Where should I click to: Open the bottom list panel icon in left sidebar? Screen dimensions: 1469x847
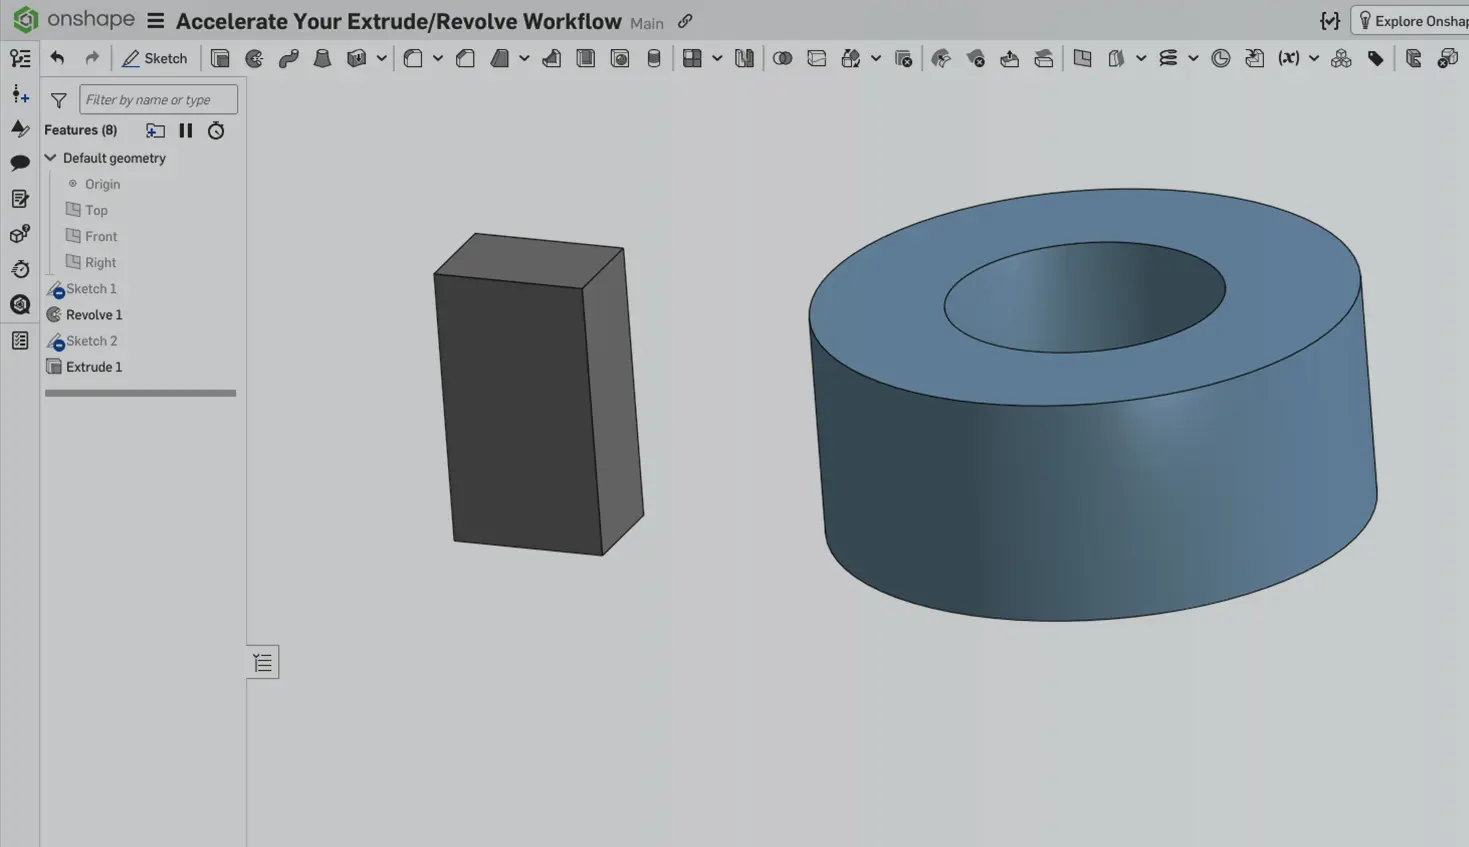[20, 341]
